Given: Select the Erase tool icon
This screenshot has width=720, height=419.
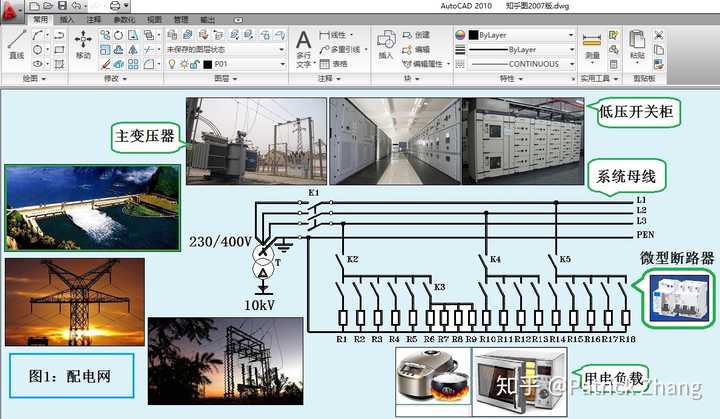Looking at the screenshot, I should [105, 64].
